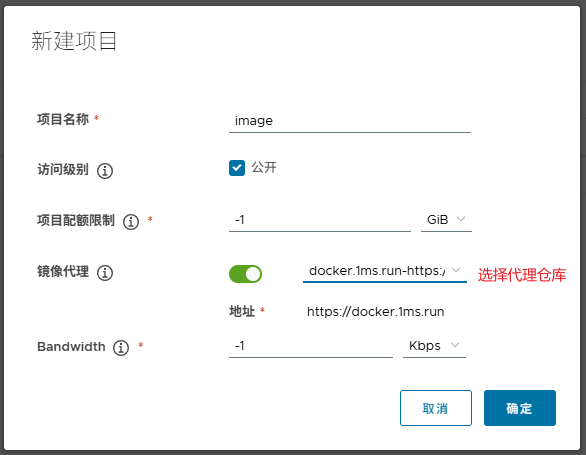The image size is (586, 455).
Task: Click the 确定 confirm button
Action: point(519,408)
